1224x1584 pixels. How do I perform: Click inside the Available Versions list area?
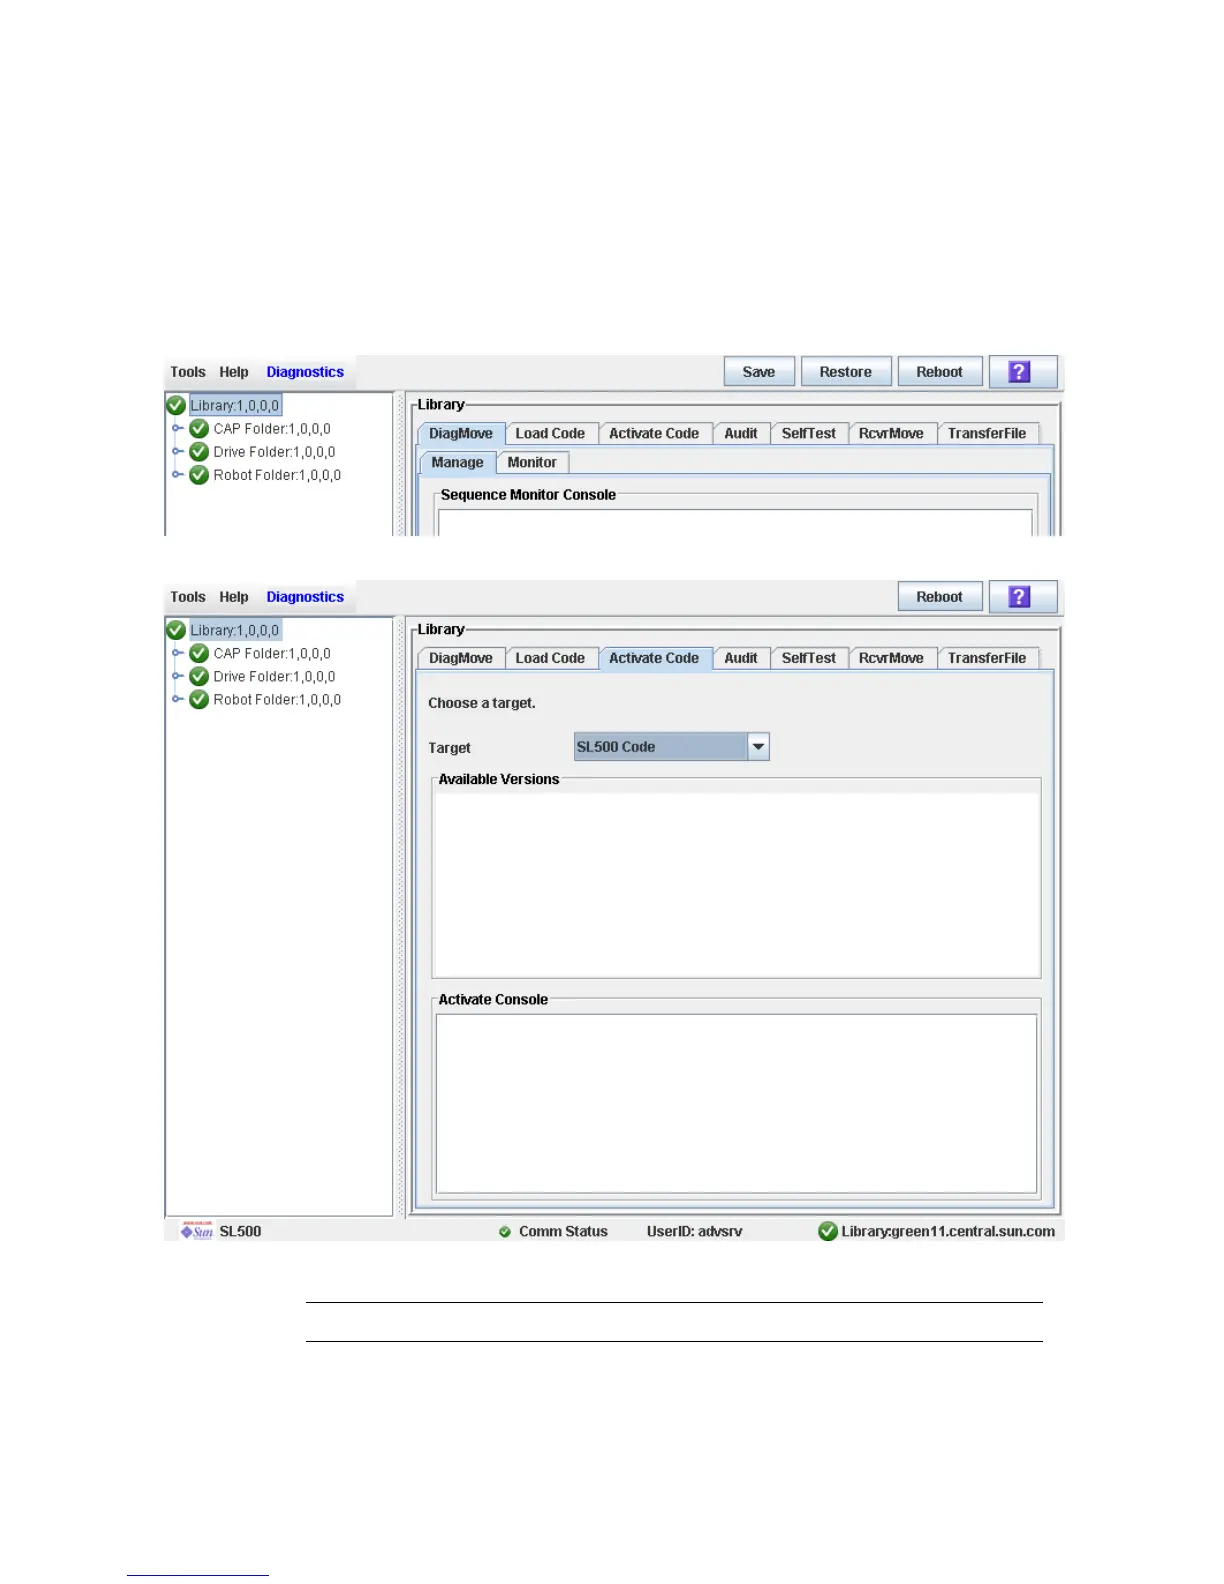tap(736, 884)
